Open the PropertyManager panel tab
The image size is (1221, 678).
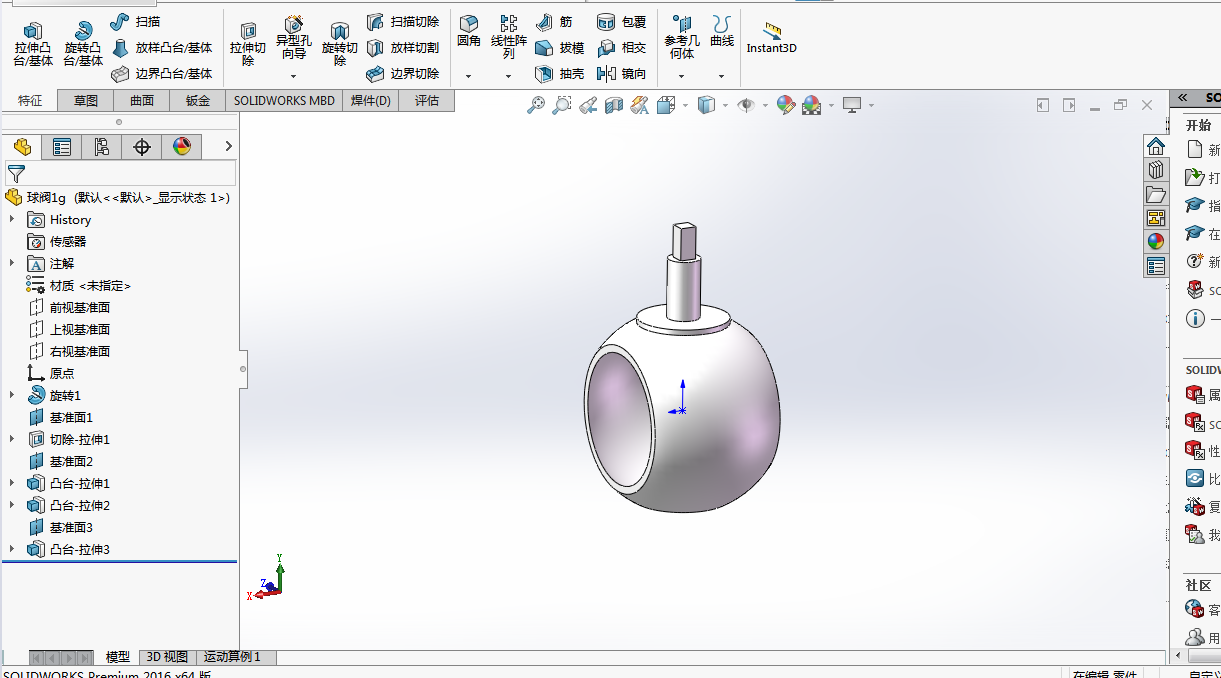click(x=62, y=147)
